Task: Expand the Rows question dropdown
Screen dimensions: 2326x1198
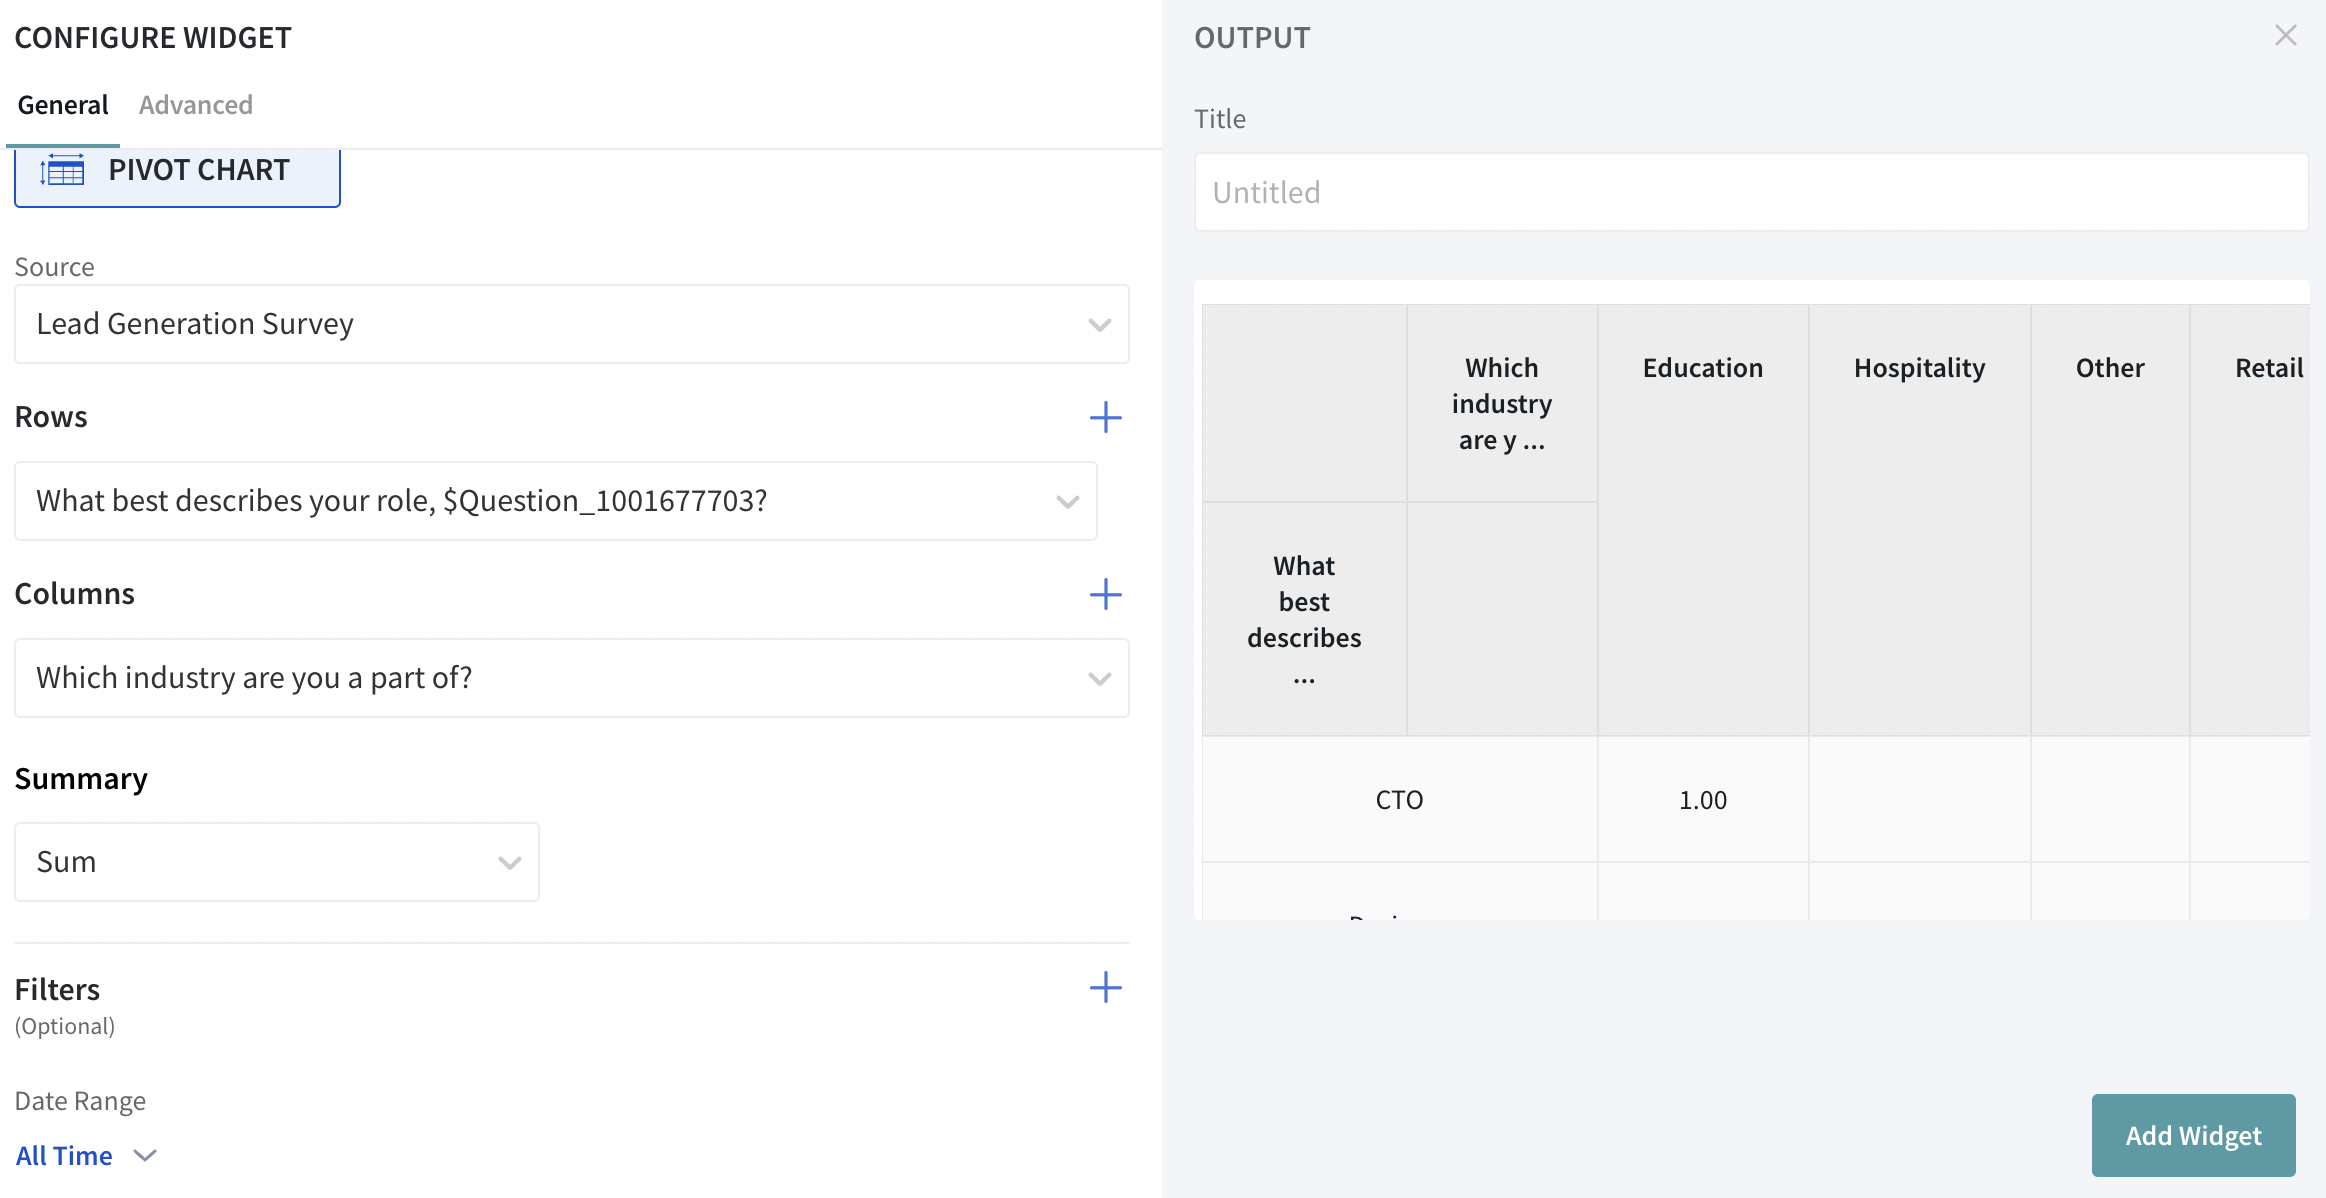Action: tap(555, 501)
